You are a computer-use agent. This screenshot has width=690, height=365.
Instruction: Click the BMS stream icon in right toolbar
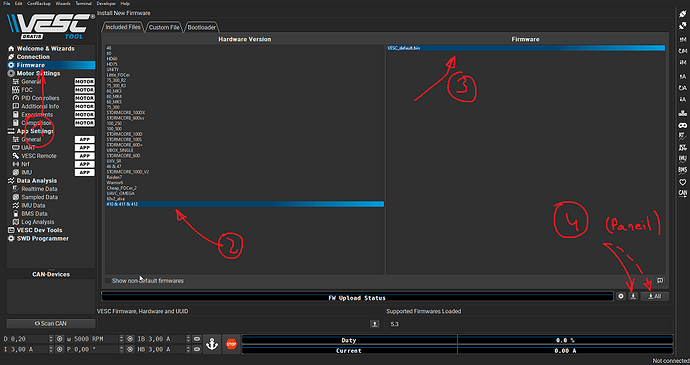(x=683, y=170)
